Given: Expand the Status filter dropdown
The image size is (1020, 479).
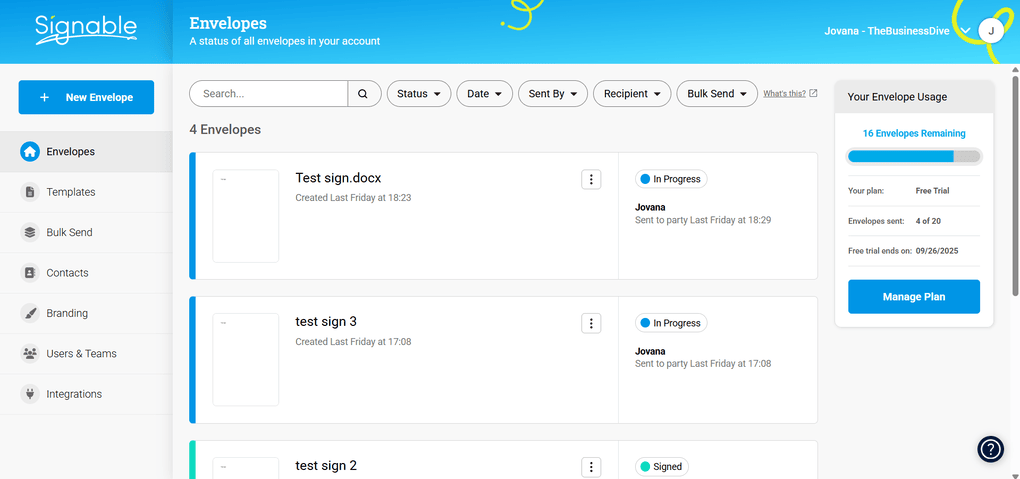Looking at the screenshot, I should click(419, 94).
